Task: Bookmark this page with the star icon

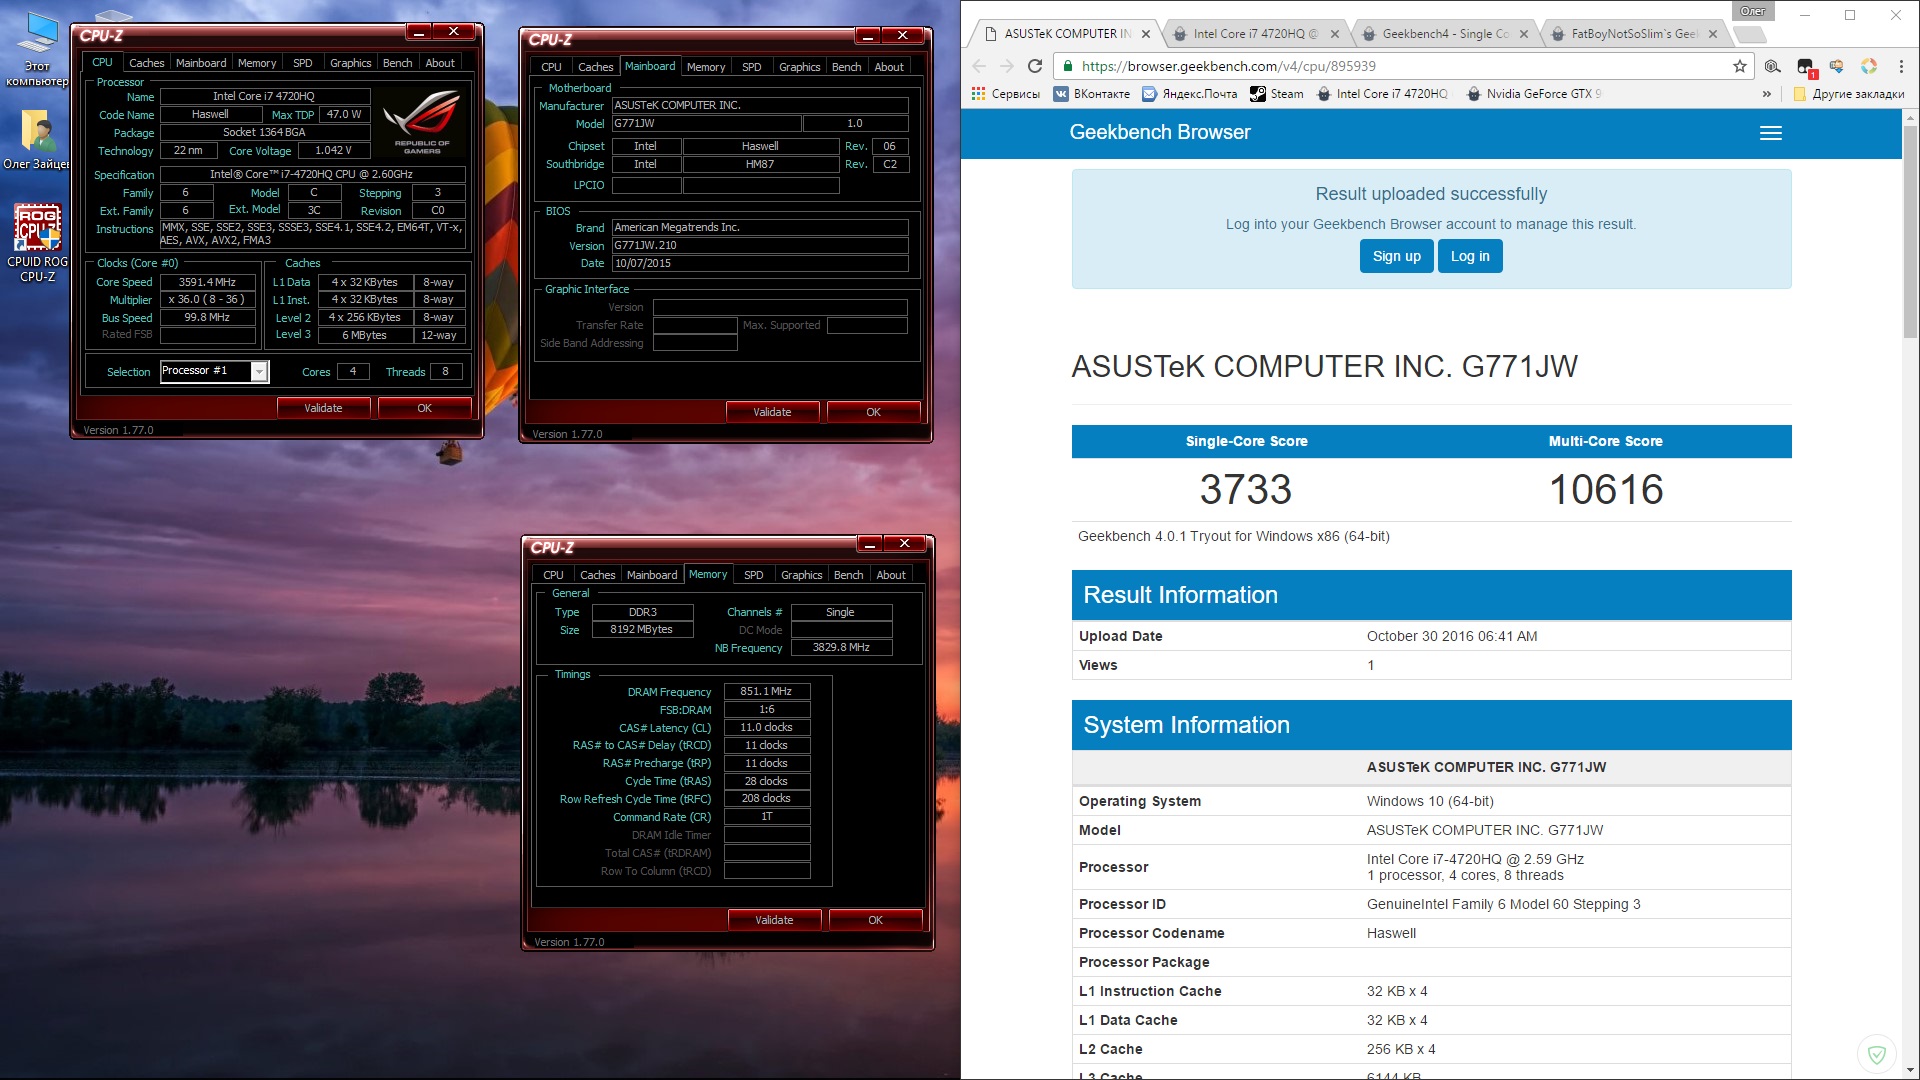Action: (1740, 66)
